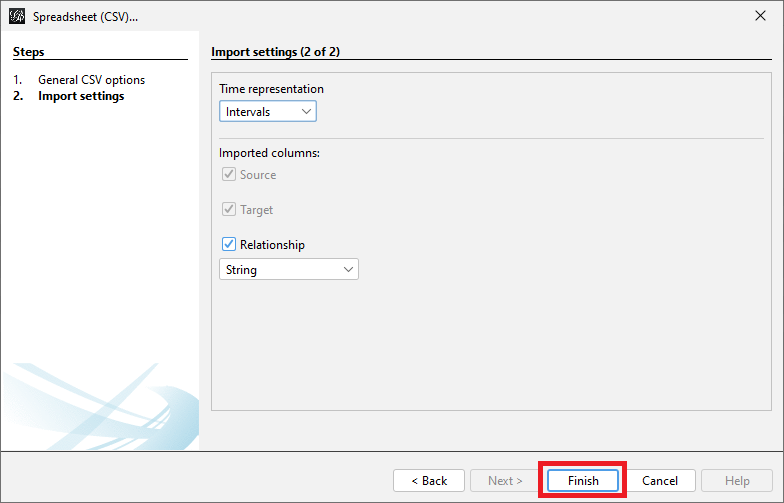Click the Time representation label
The width and height of the screenshot is (784, 503).
click(272, 89)
